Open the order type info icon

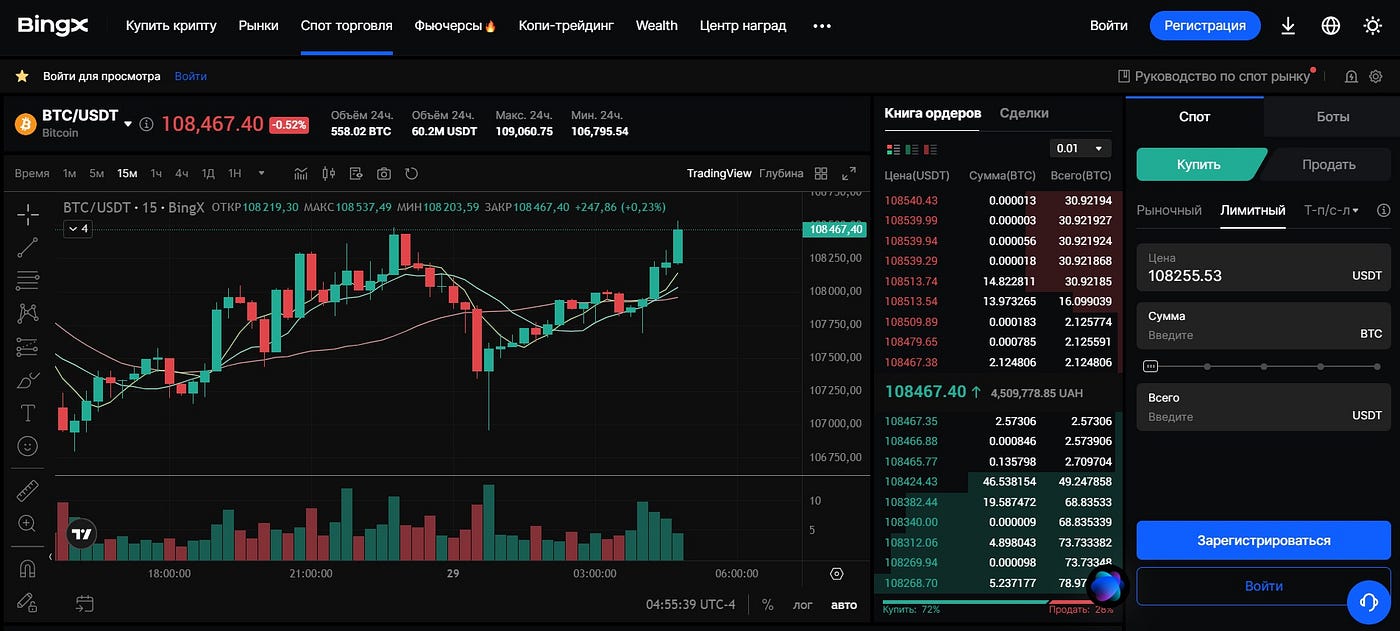[1384, 210]
